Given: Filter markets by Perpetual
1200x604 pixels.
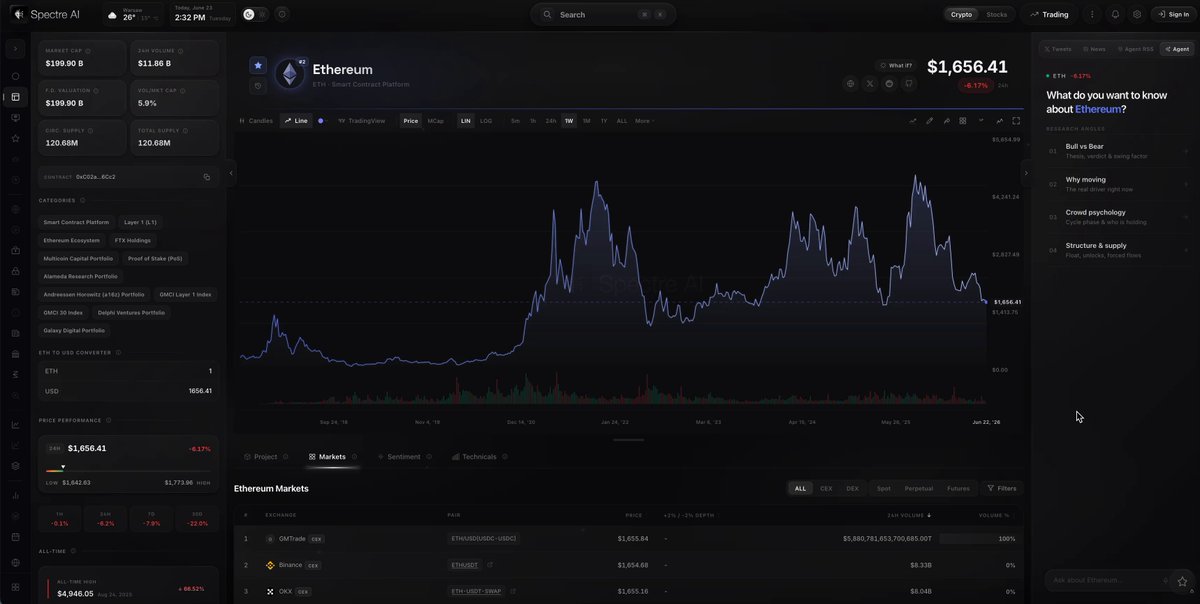Looking at the screenshot, I should [919, 488].
